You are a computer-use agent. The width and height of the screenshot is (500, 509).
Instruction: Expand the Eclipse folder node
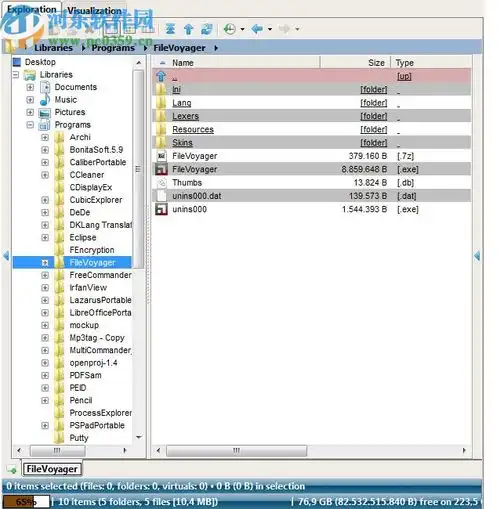tap(45, 238)
